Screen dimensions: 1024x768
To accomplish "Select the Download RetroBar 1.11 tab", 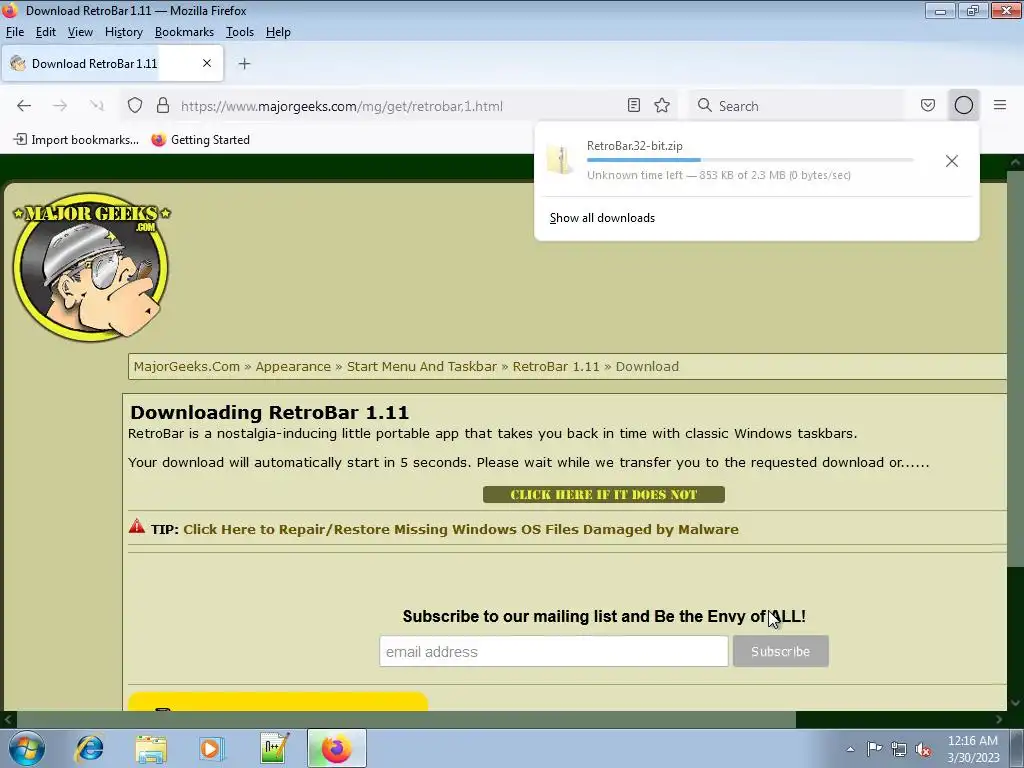I will (x=112, y=63).
